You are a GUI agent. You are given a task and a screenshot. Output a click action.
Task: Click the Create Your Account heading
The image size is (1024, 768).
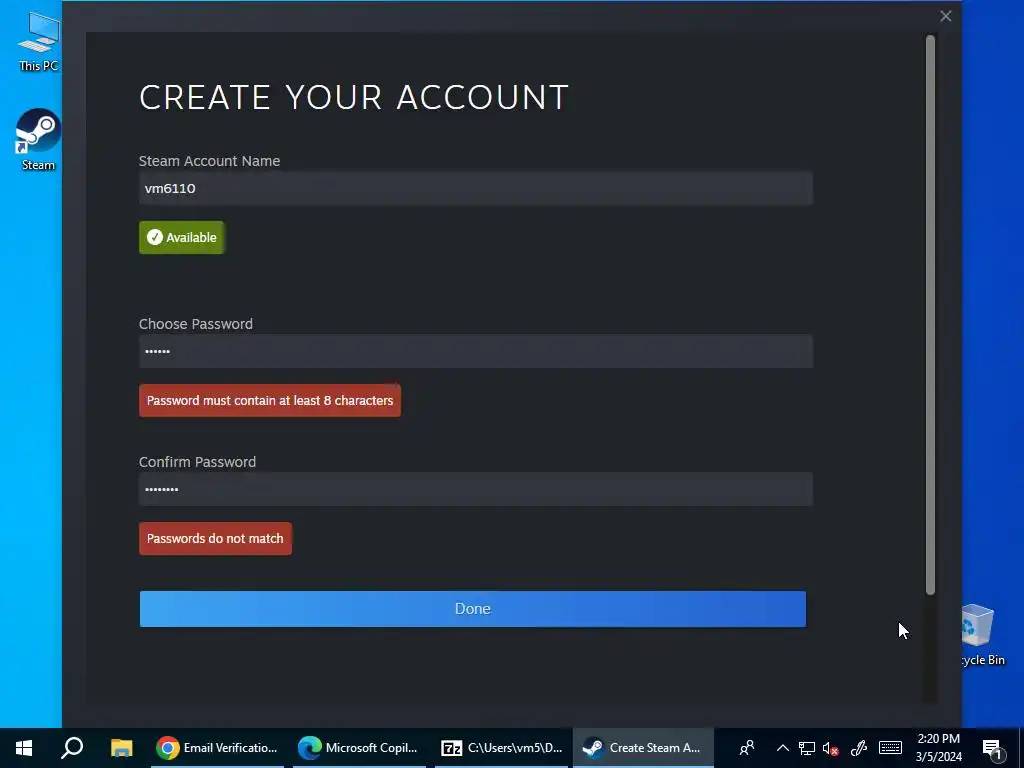(x=354, y=97)
